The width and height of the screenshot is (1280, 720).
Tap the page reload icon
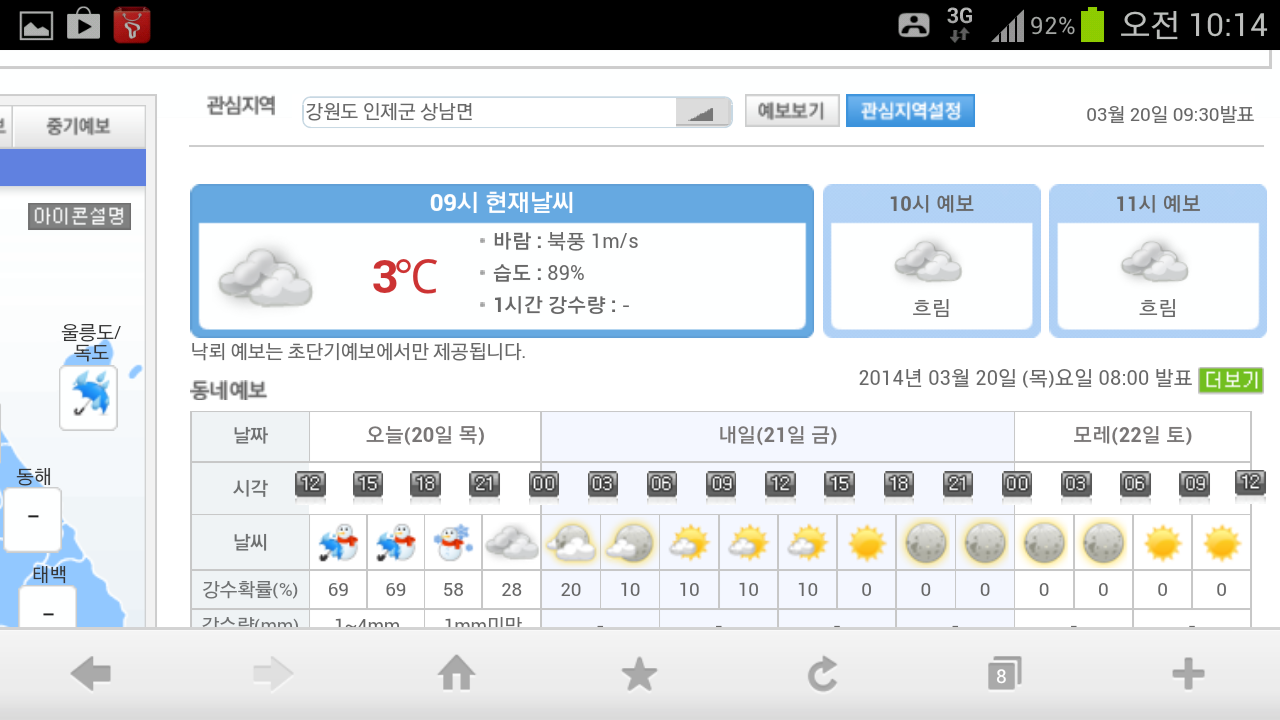tap(822, 675)
